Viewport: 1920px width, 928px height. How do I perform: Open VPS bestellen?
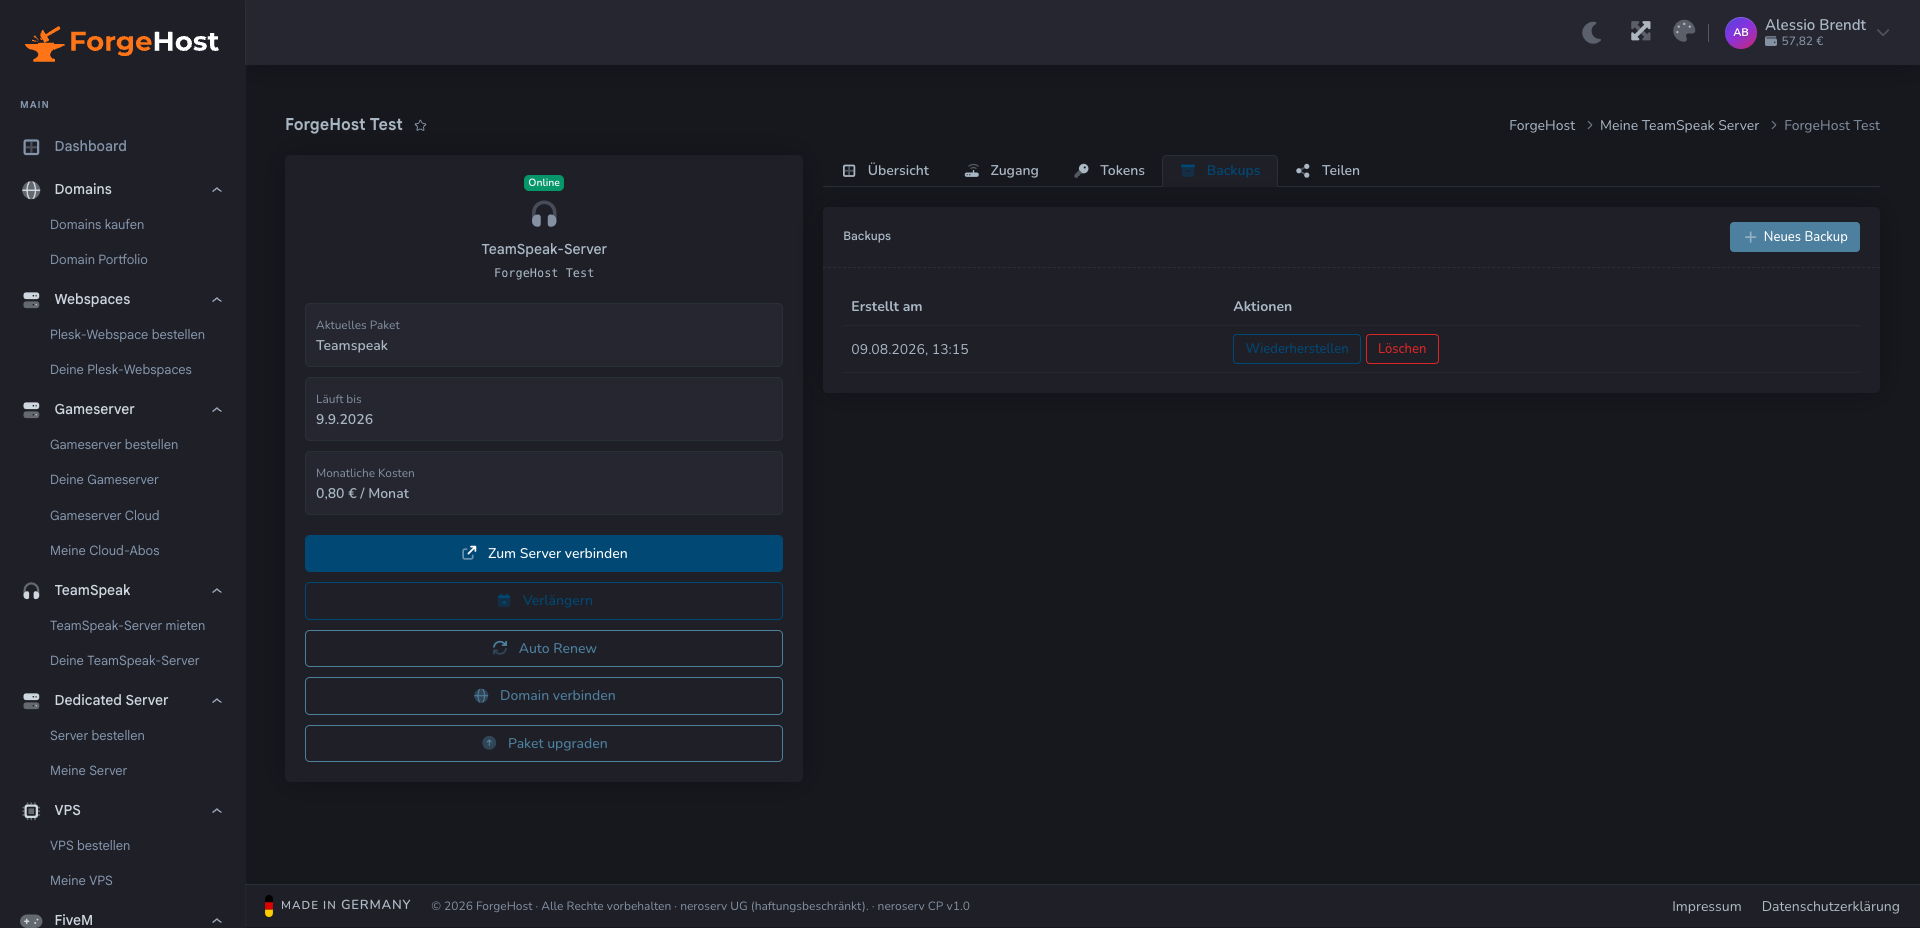tap(90, 846)
